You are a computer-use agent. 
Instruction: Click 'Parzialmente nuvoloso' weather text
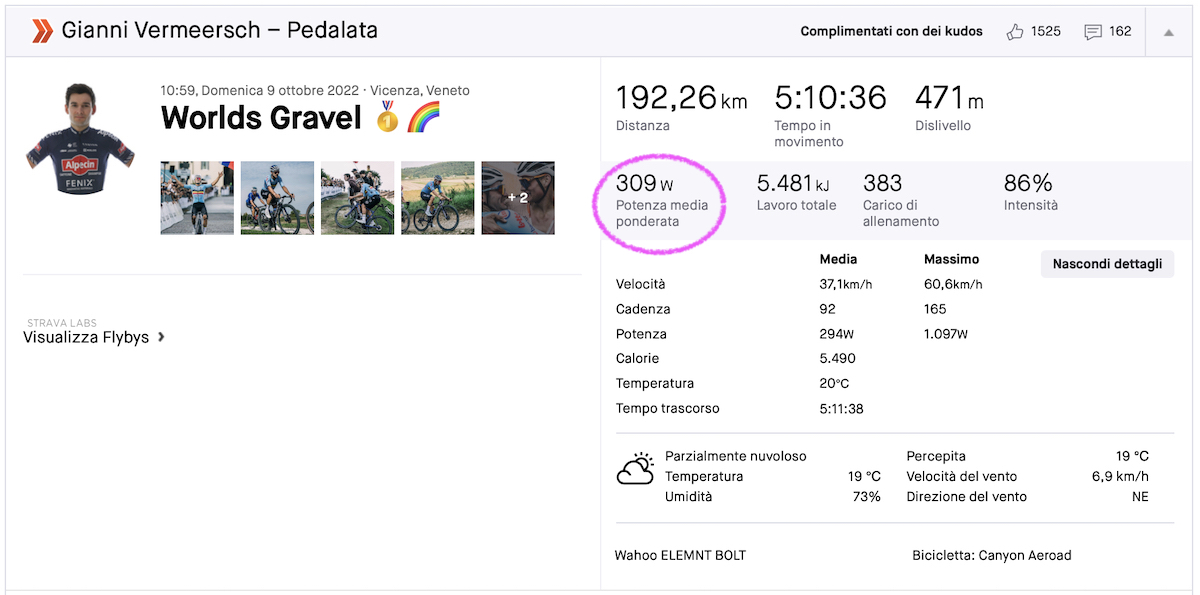tap(736, 456)
